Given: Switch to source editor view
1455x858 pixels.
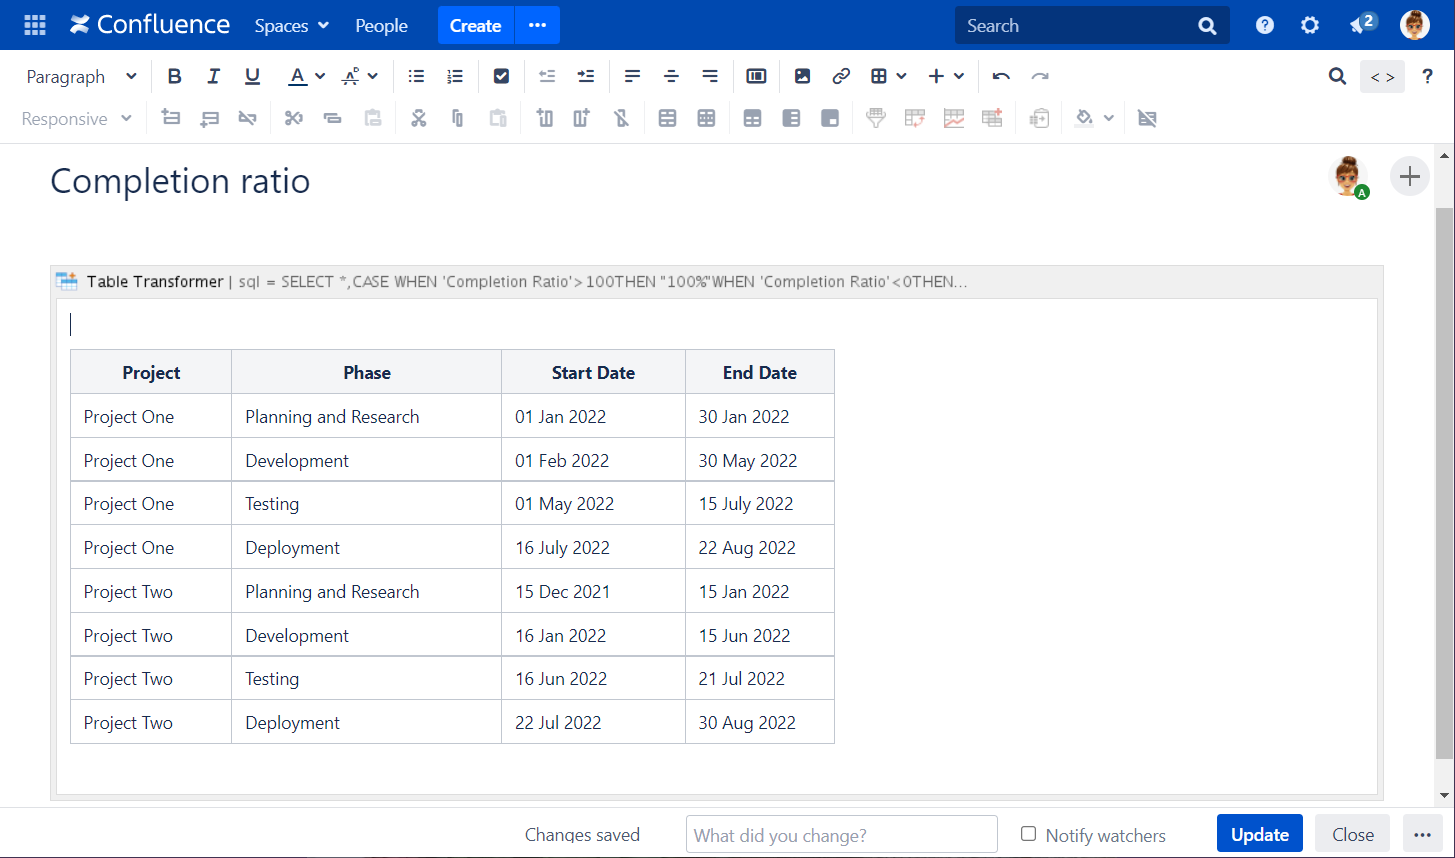Looking at the screenshot, I should coord(1382,77).
